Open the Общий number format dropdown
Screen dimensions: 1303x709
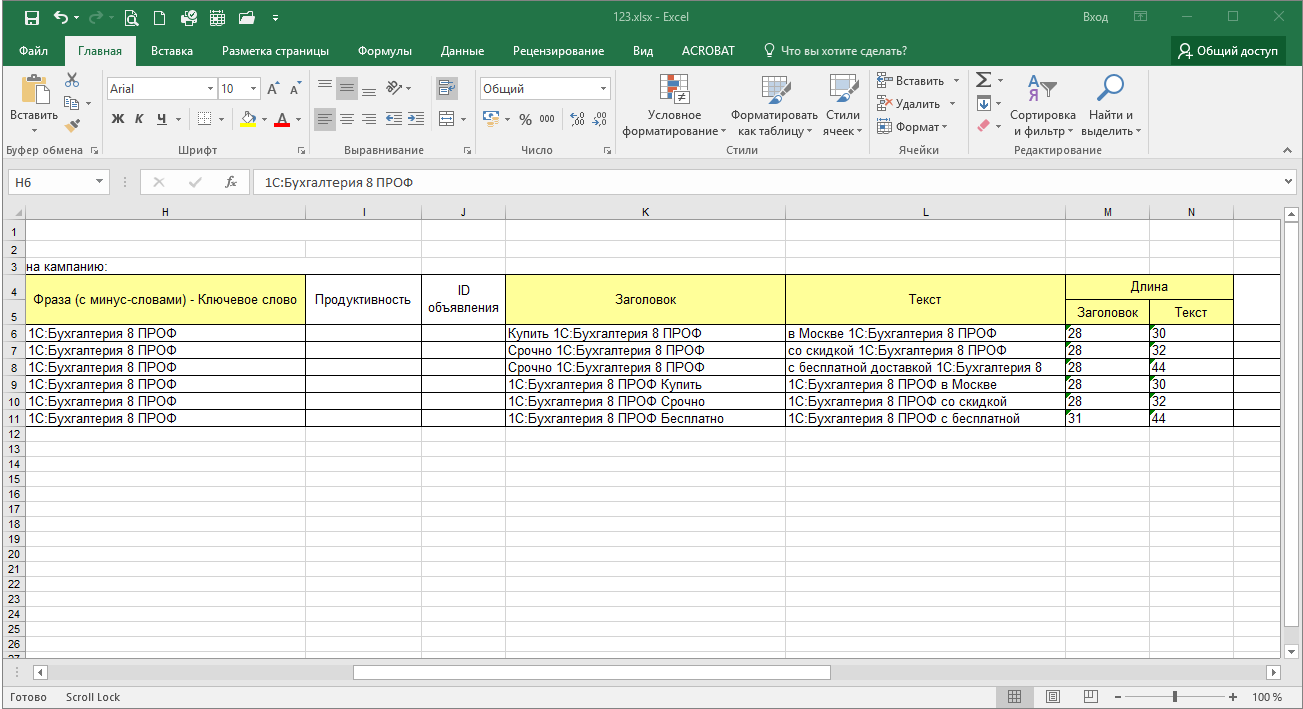[604, 89]
